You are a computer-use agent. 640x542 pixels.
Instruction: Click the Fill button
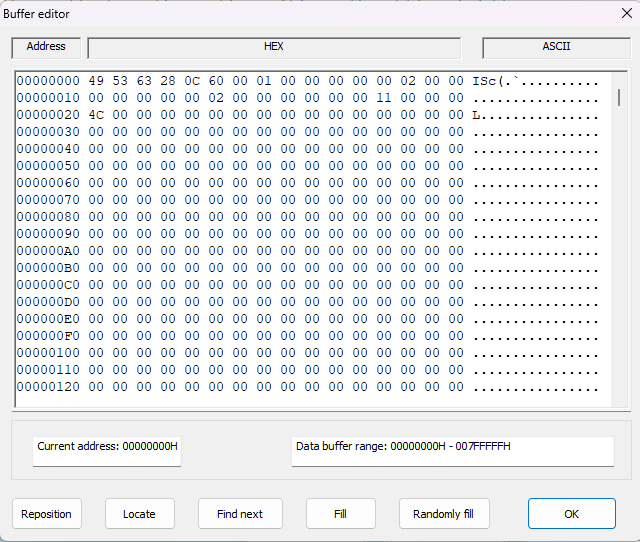coord(340,513)
